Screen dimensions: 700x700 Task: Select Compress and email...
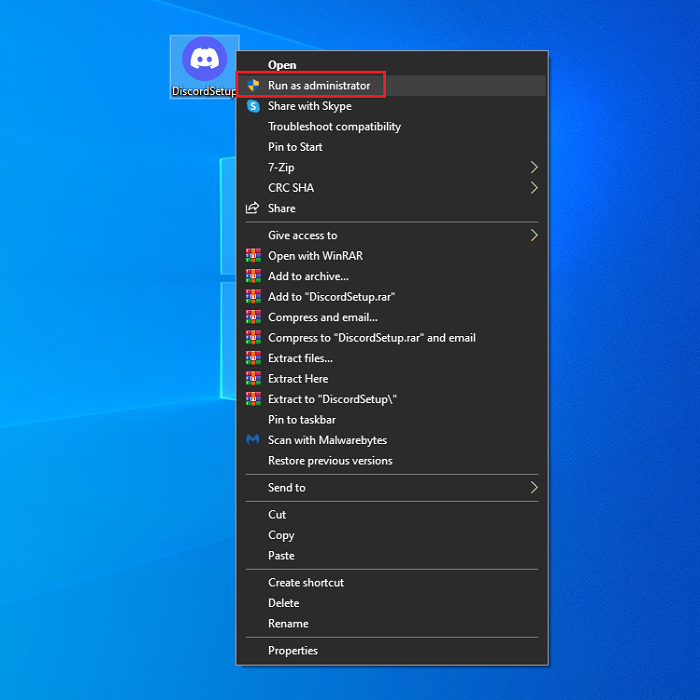click(392, 317)
